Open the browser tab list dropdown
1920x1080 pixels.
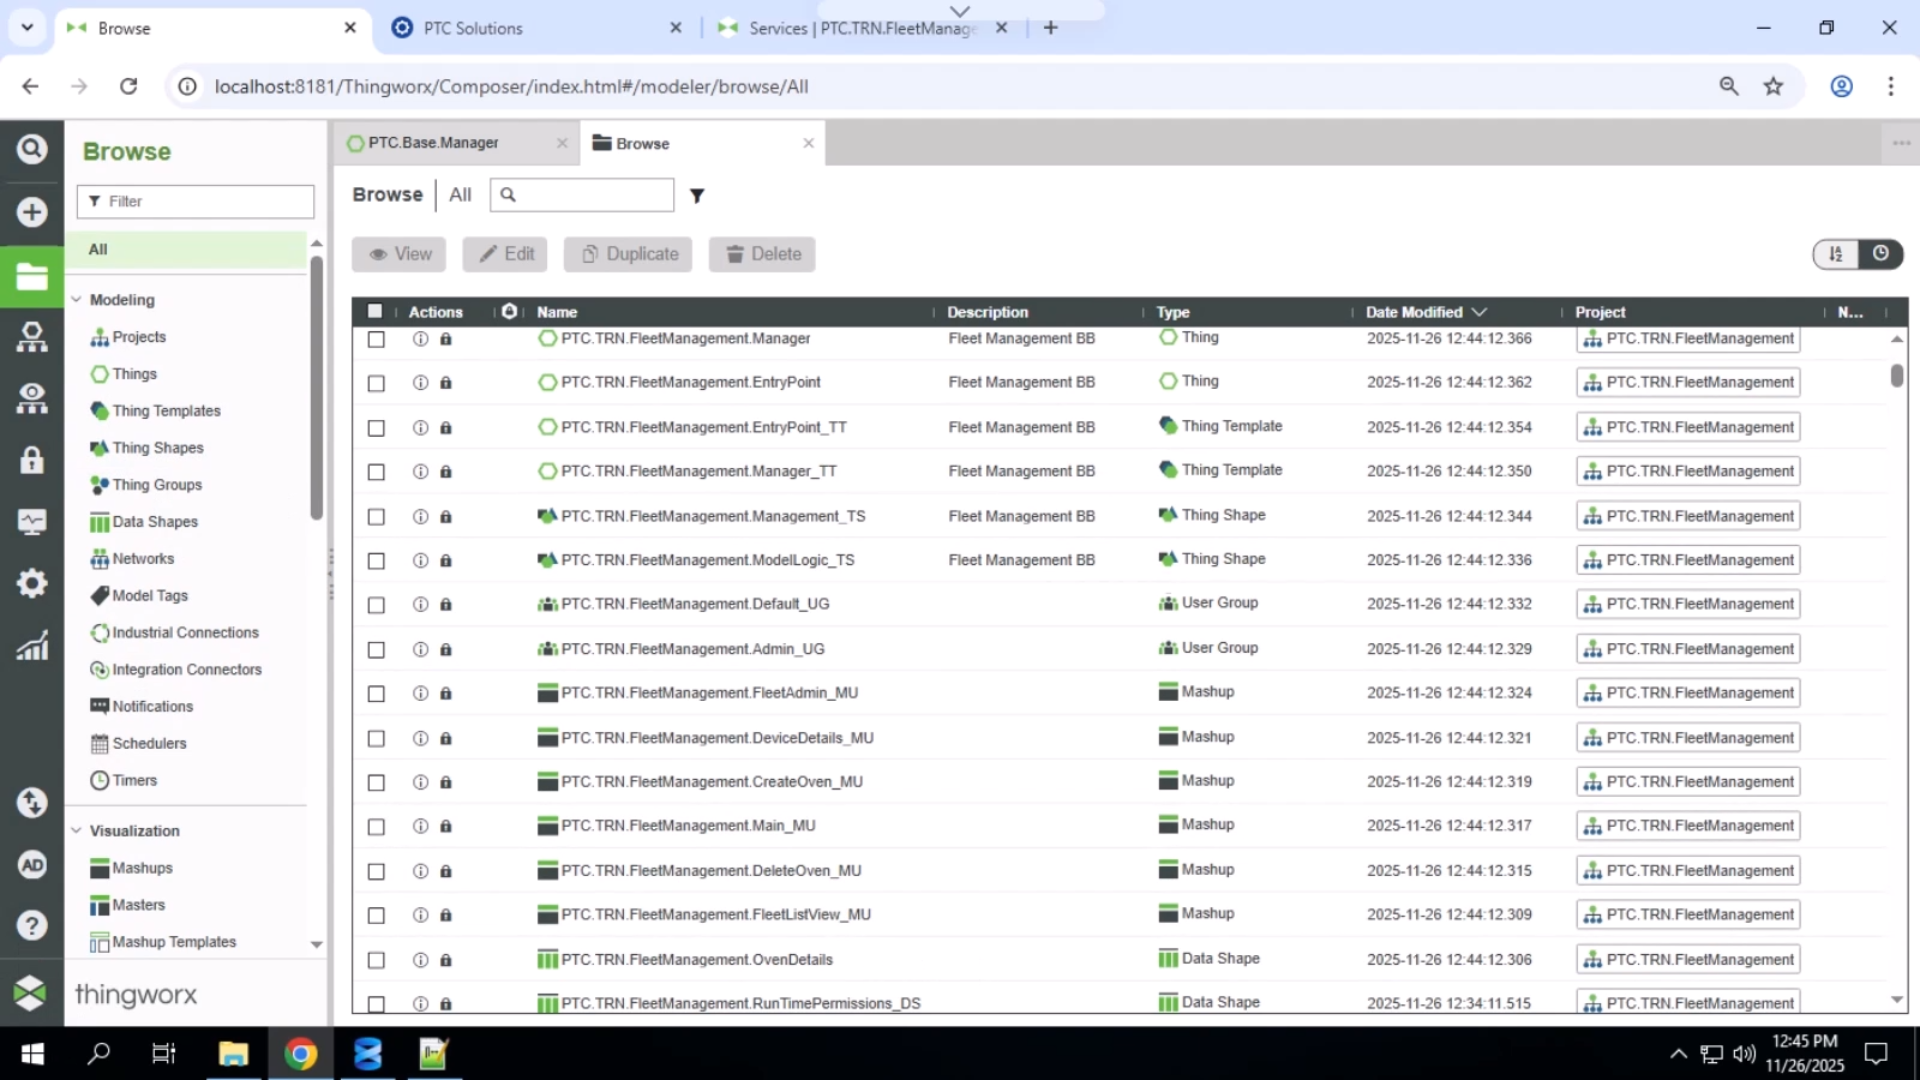coord(27,28)
